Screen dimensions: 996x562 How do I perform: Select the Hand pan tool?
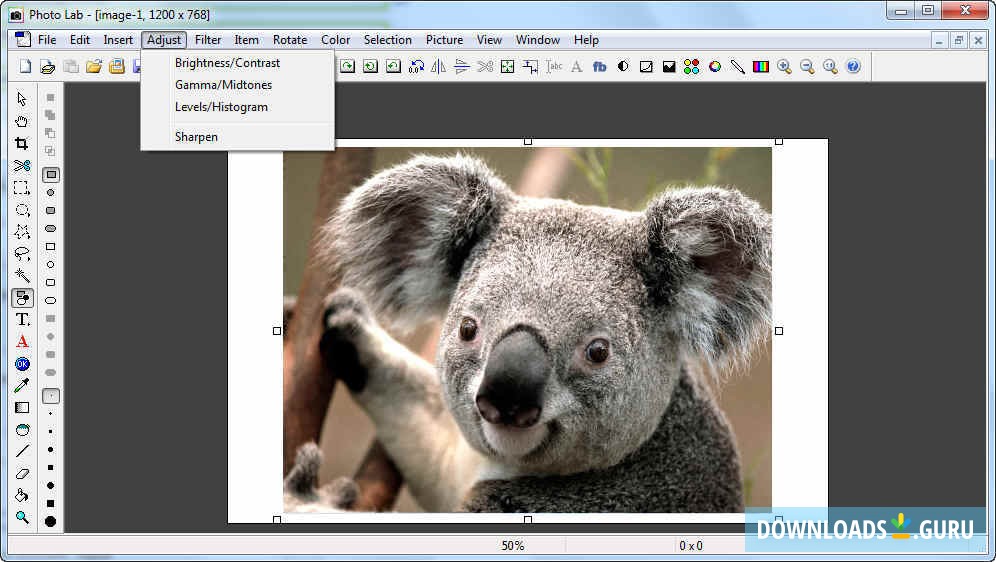point(21,122)
